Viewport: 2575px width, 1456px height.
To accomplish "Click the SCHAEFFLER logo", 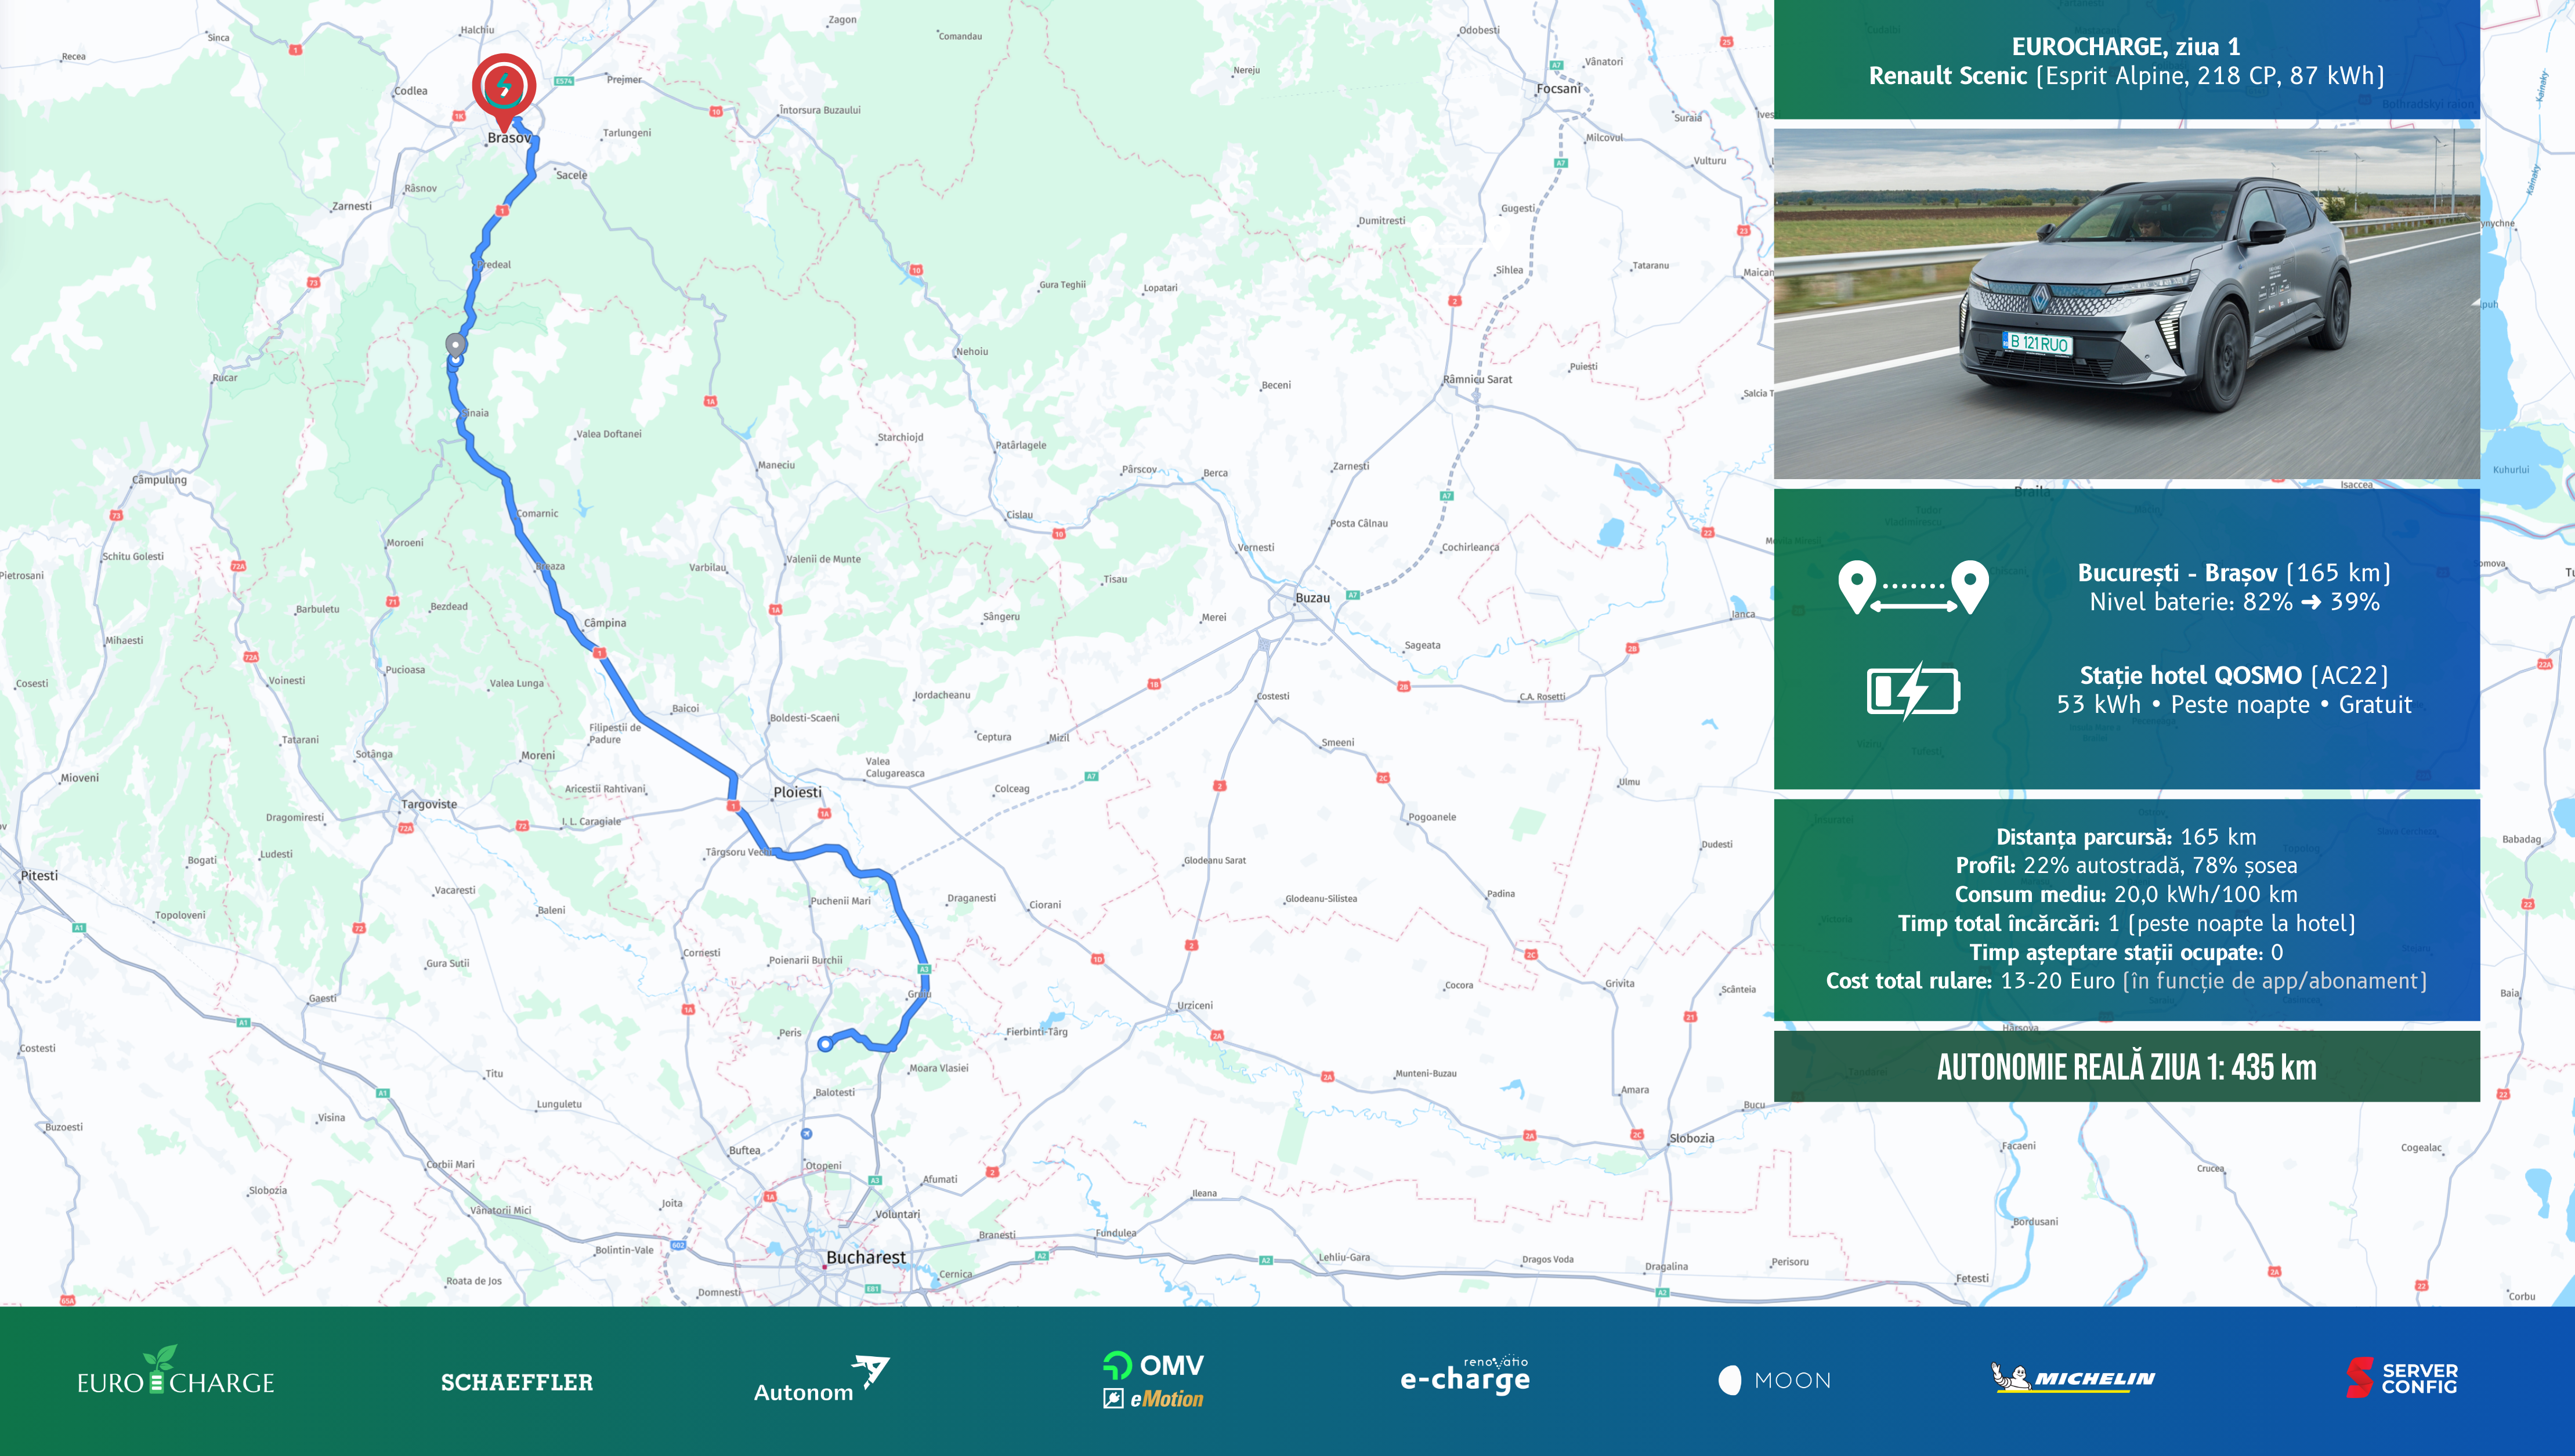I will pos(517,1382).
